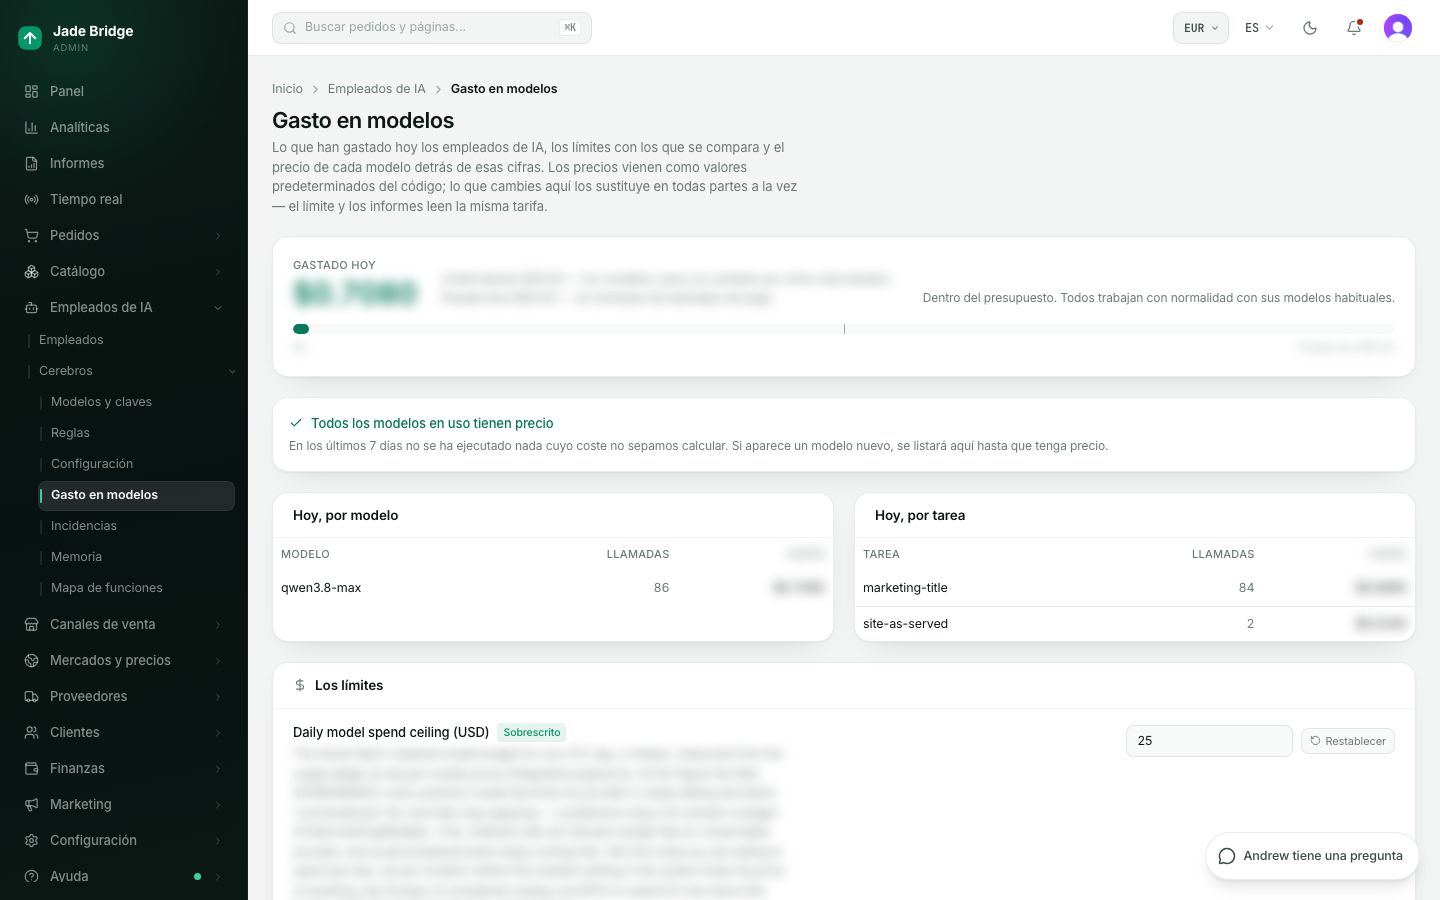Click the Proveedores truck icon

[x=31, y=696]
